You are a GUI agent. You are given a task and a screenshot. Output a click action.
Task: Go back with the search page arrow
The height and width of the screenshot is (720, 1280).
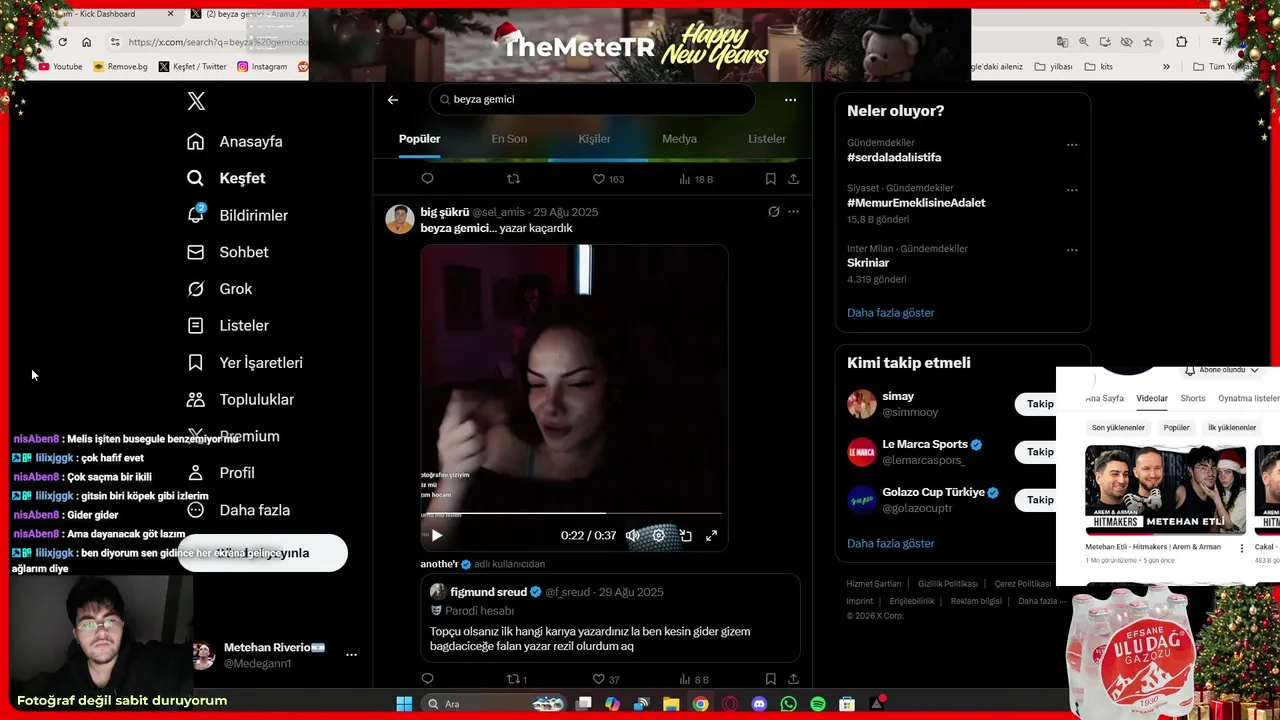[393, 99]
